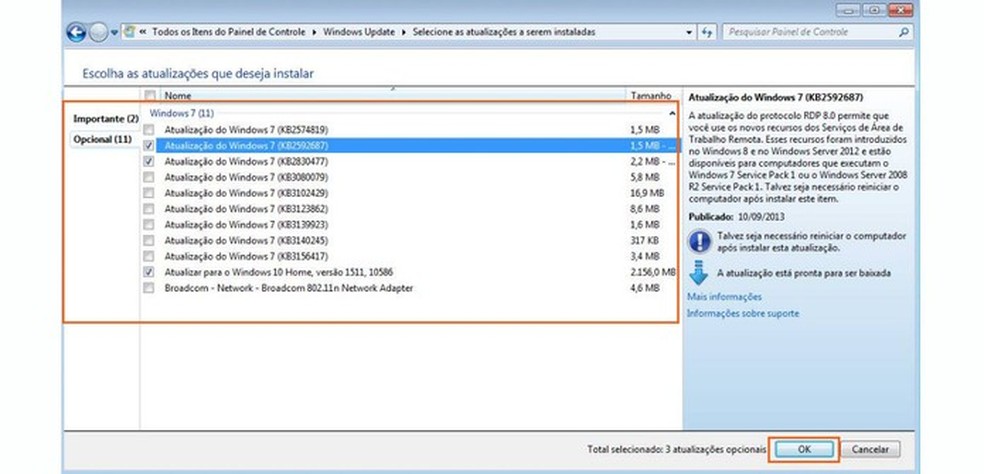Click 'Todos os Itens do Painel de Controle' breadcrumb
The width and height of the screenshot is (984, 474).
point(229,32)
